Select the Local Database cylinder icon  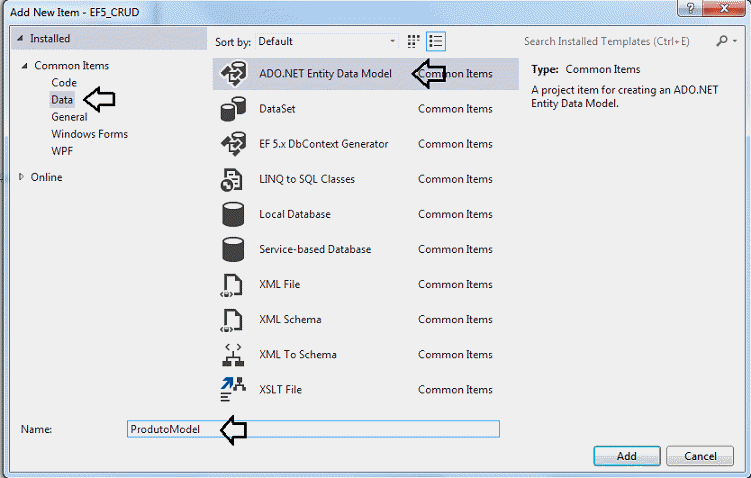233,214
